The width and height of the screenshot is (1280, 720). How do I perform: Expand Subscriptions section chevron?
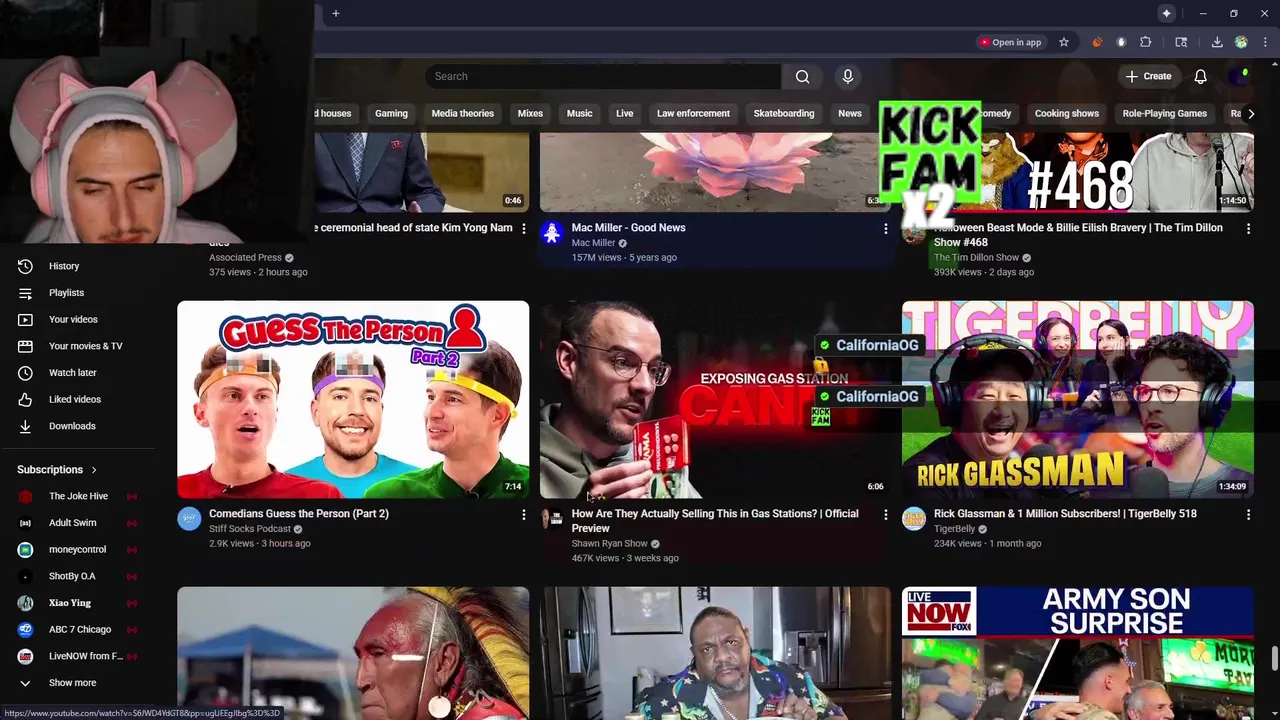click(x=94, y=470)
